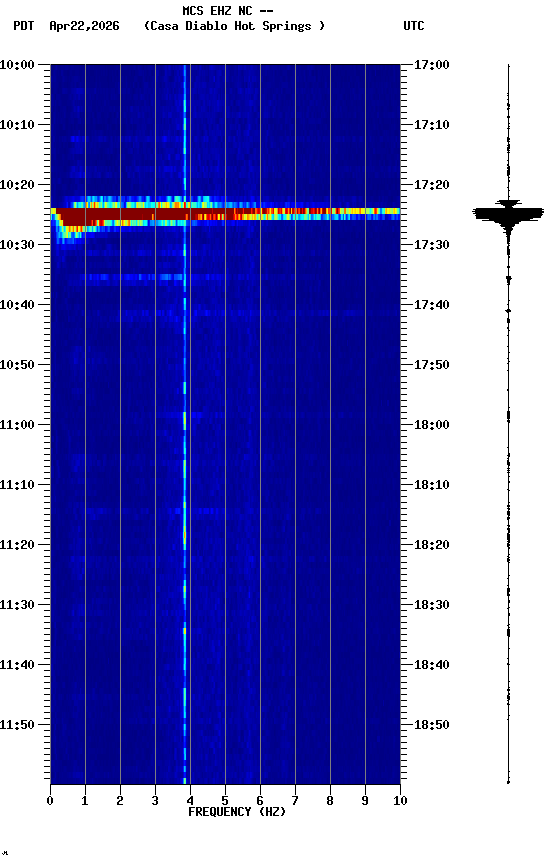Click the UTC time label 18:30

[432, 606]
